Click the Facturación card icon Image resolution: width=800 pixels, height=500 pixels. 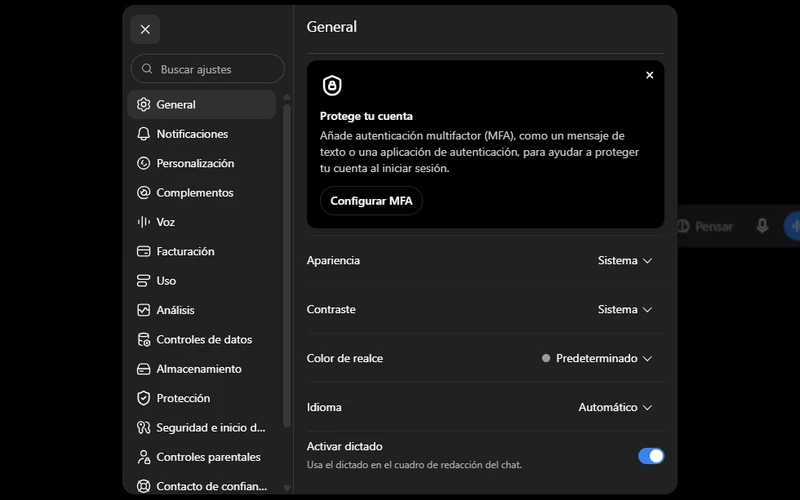point(143,251)
